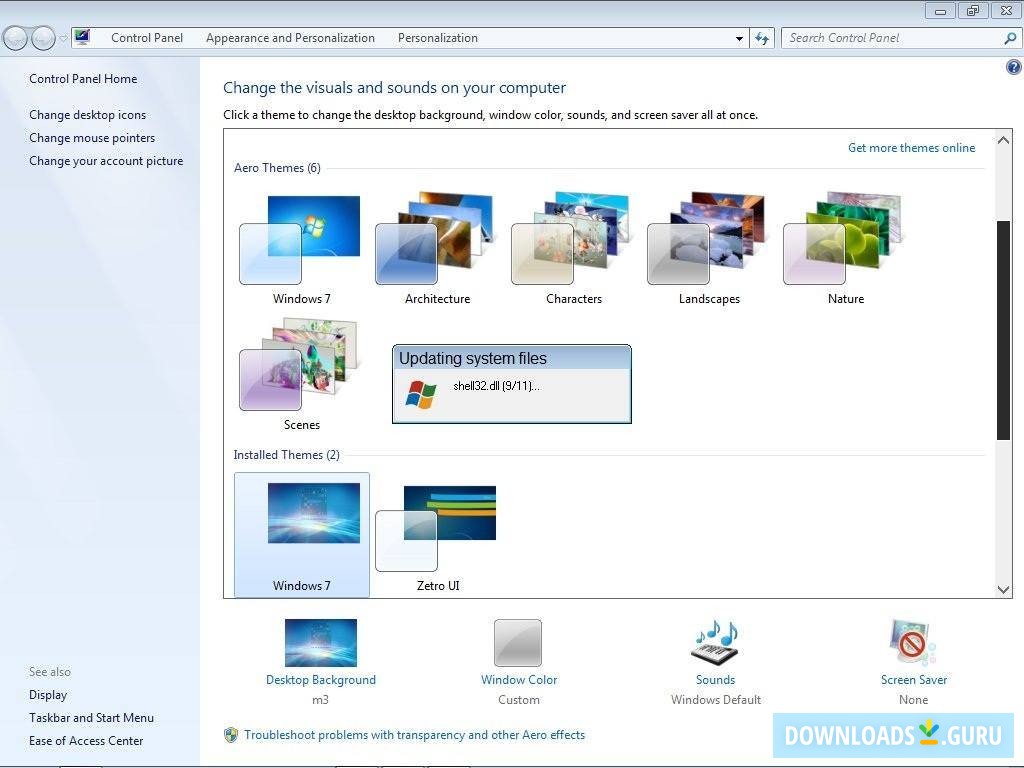This screenshot has width=1024, height=768.
Task: Open Get more themes online
Action: coord(911,147)
